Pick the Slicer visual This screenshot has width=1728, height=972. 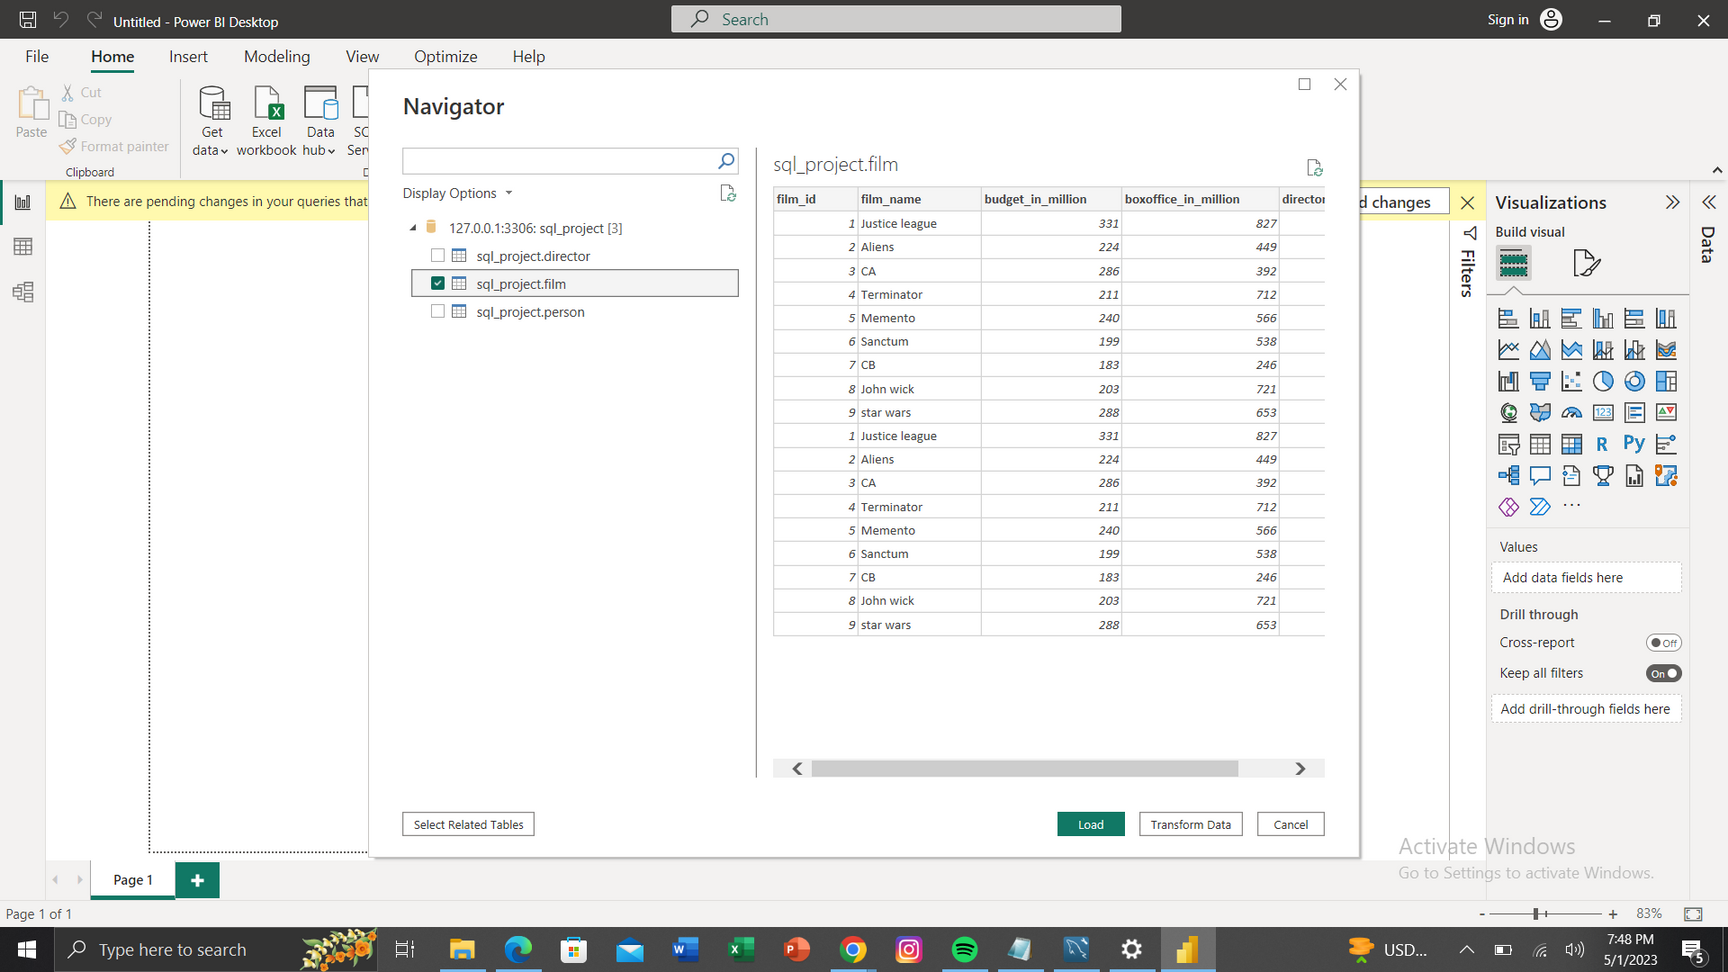click(x=1508, y=444)
